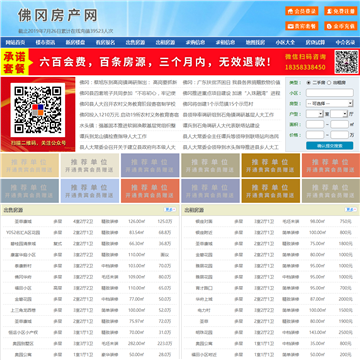
Task: Click the 佛冈房产网 site logo title
Action: (x=58, y=15)
